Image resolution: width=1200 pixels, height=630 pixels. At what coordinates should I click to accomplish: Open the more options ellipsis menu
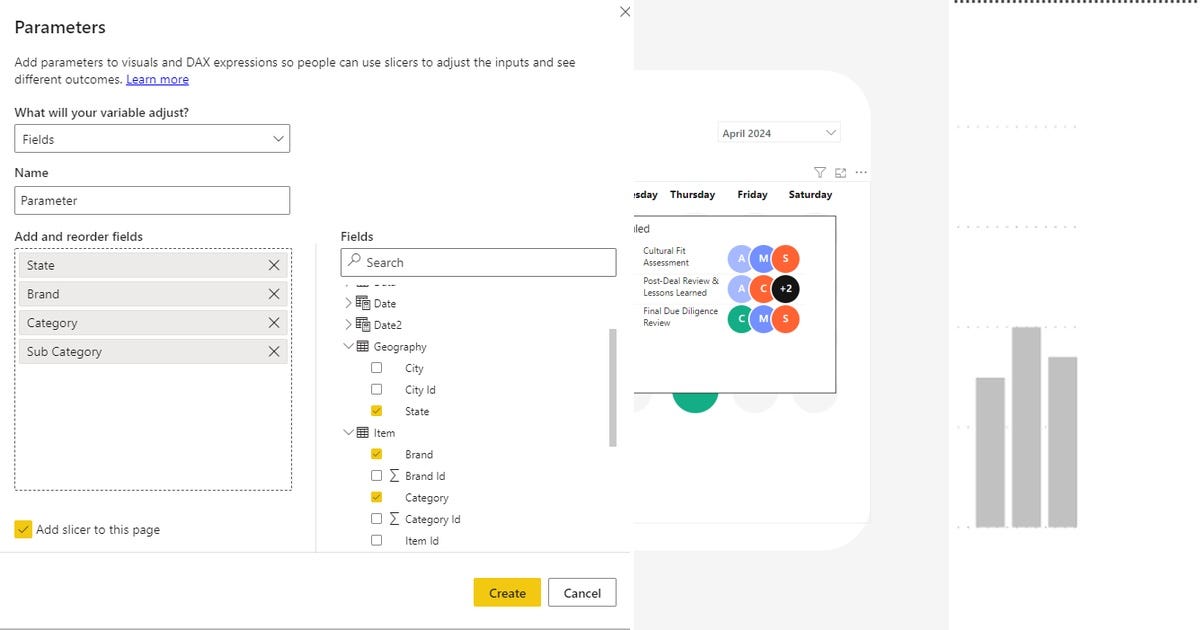pos(861,172)
